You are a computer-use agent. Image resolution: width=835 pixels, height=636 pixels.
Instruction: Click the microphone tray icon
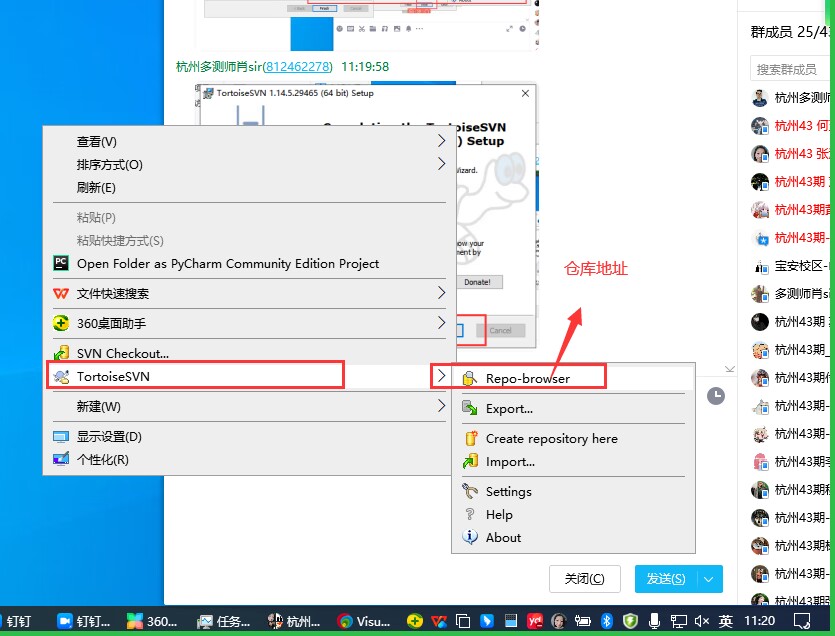click(654, 621)
